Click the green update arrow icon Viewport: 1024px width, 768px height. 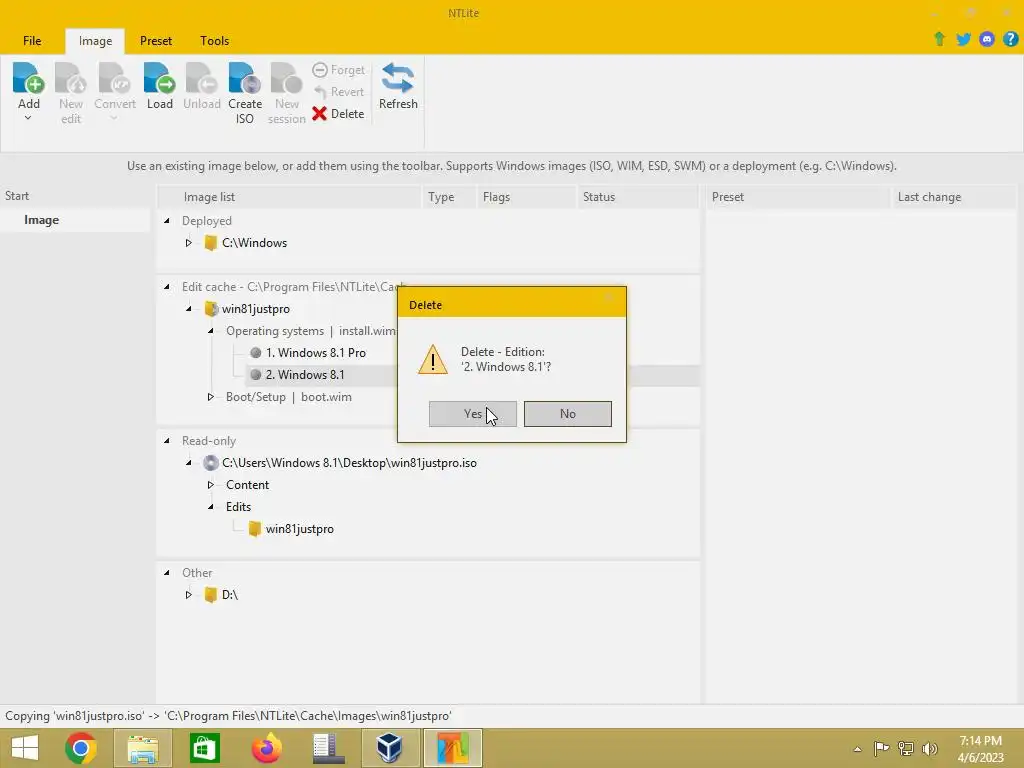pos(940,39)
